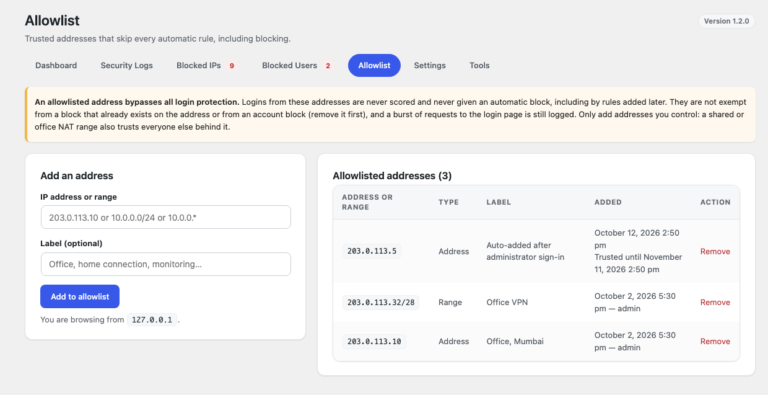
Task: Switch to Security Logs tab
Action: pos(126,65)
